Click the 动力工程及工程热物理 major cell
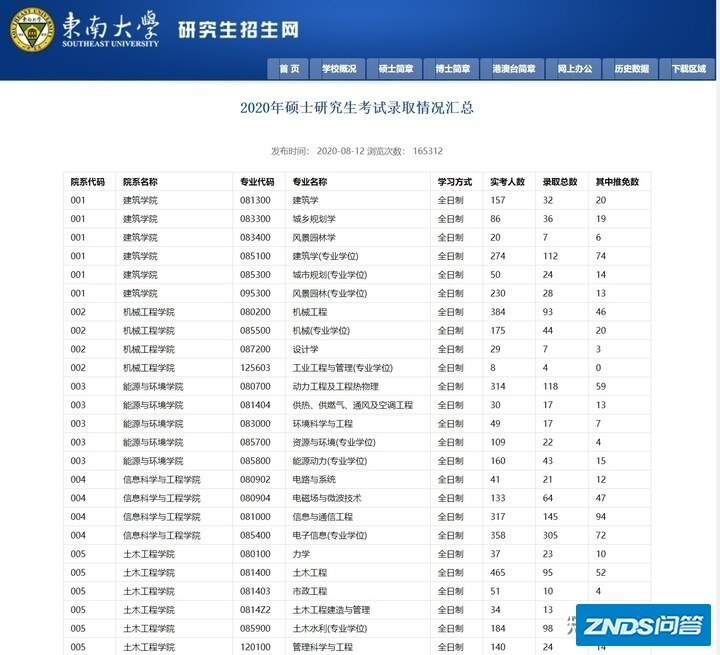 point(335,386)
